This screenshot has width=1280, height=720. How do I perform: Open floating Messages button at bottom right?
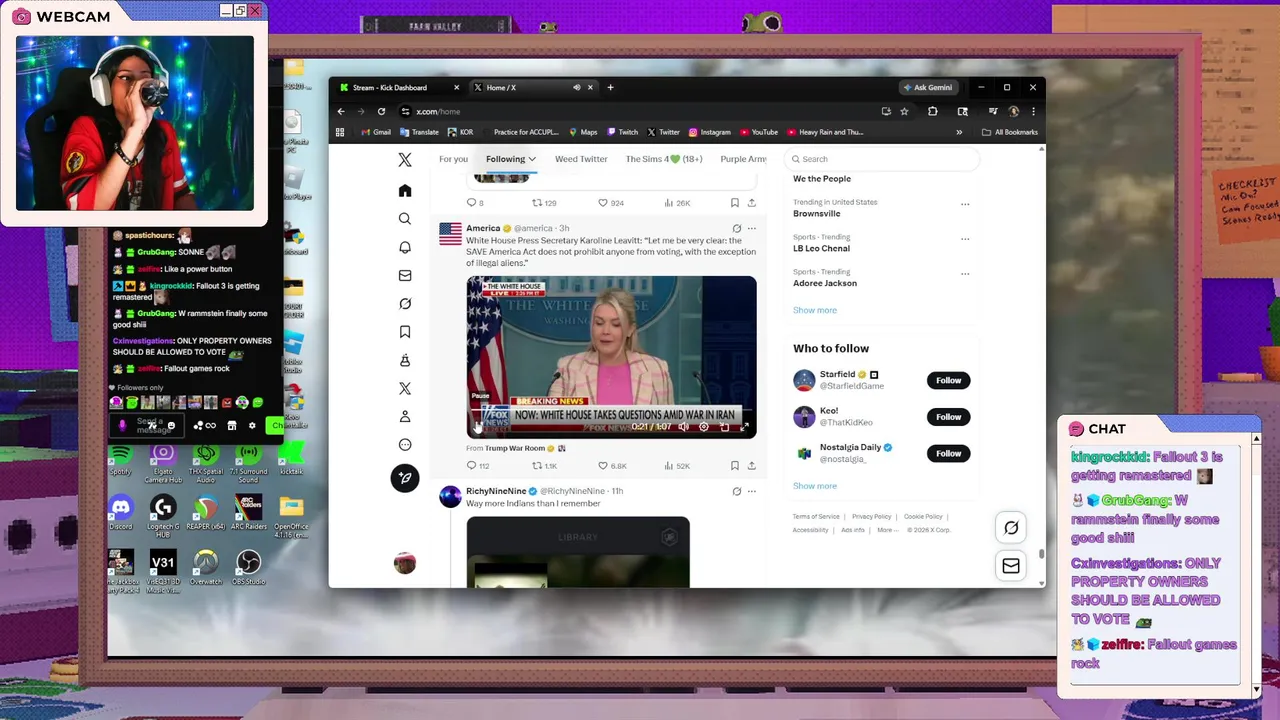[1011, 566]
